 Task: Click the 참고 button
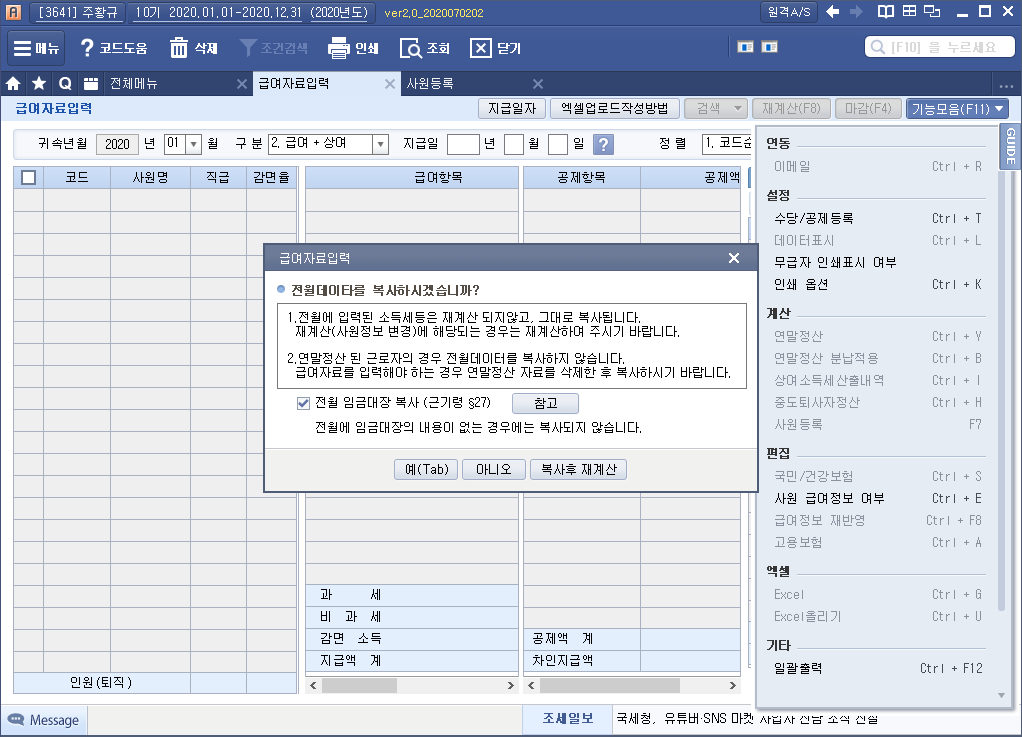pos(546,403)
